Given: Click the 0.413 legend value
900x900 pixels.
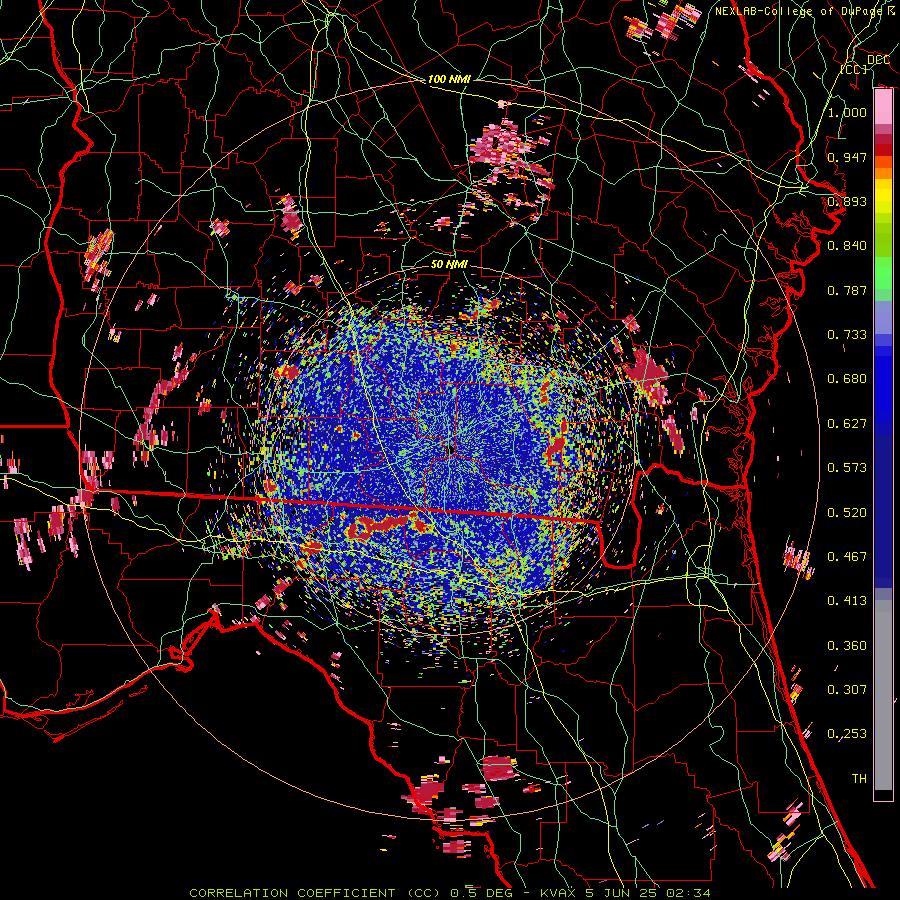Looking at the screenshot, I should click(x=847, y=601).
